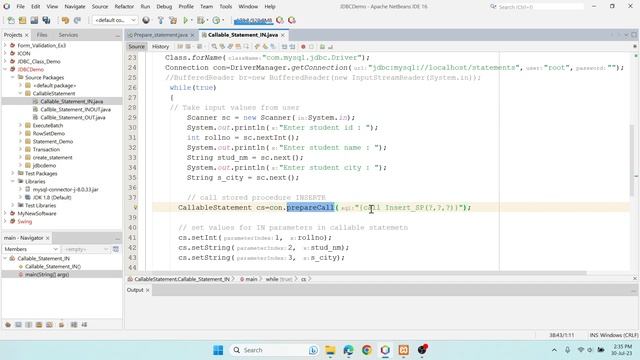This screenshot has width=640, height=360.
Task: Click the Redo toolbar icon
Action: point(77,20)
